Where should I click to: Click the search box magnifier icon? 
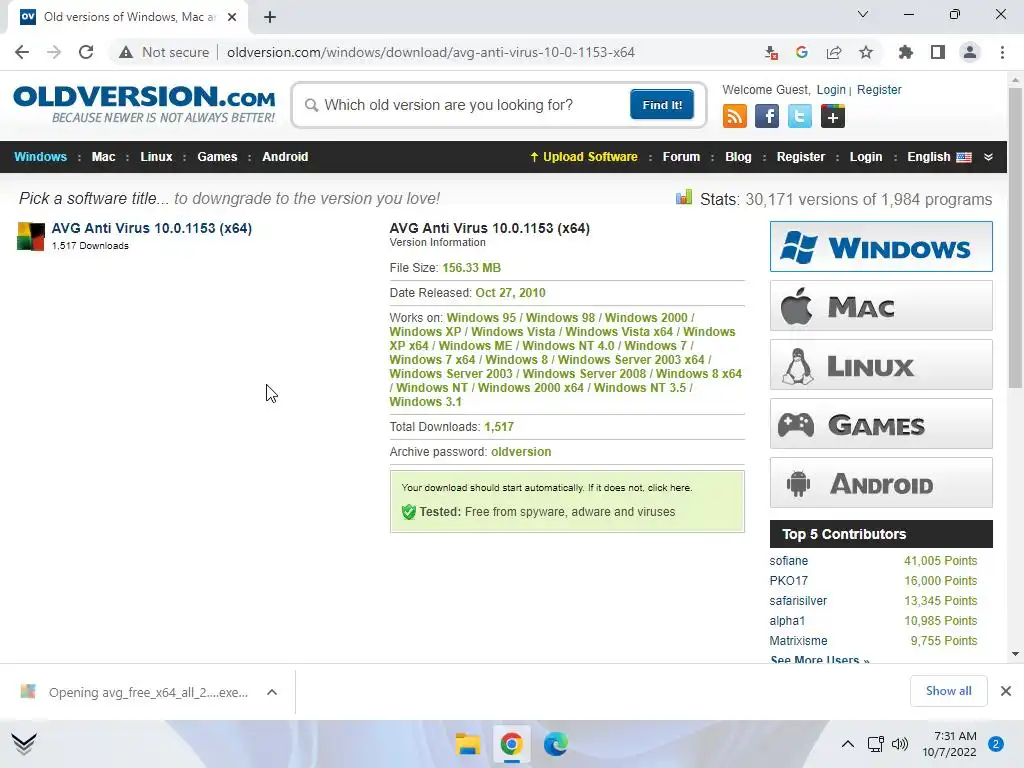pos(312,105)
